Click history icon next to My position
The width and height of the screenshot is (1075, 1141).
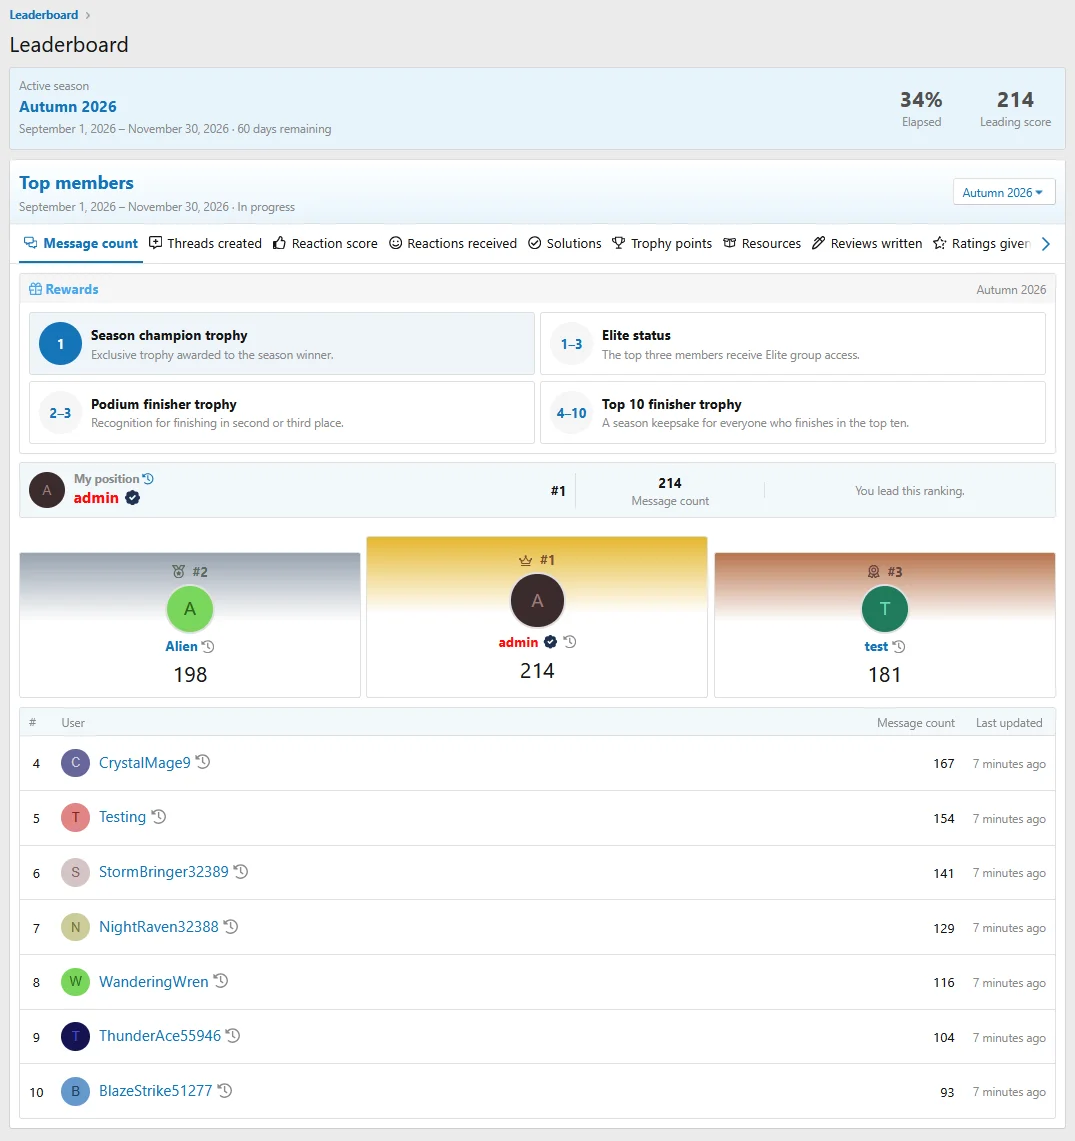[x=148, y=479]
